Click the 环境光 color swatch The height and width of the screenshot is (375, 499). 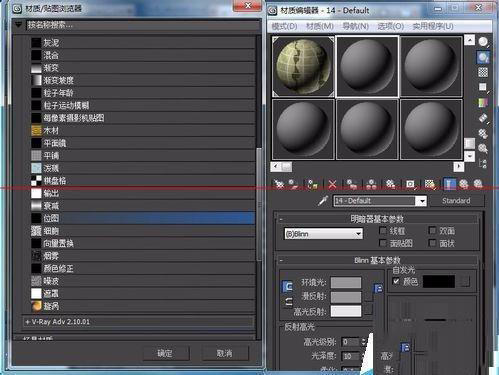[346, 282]
